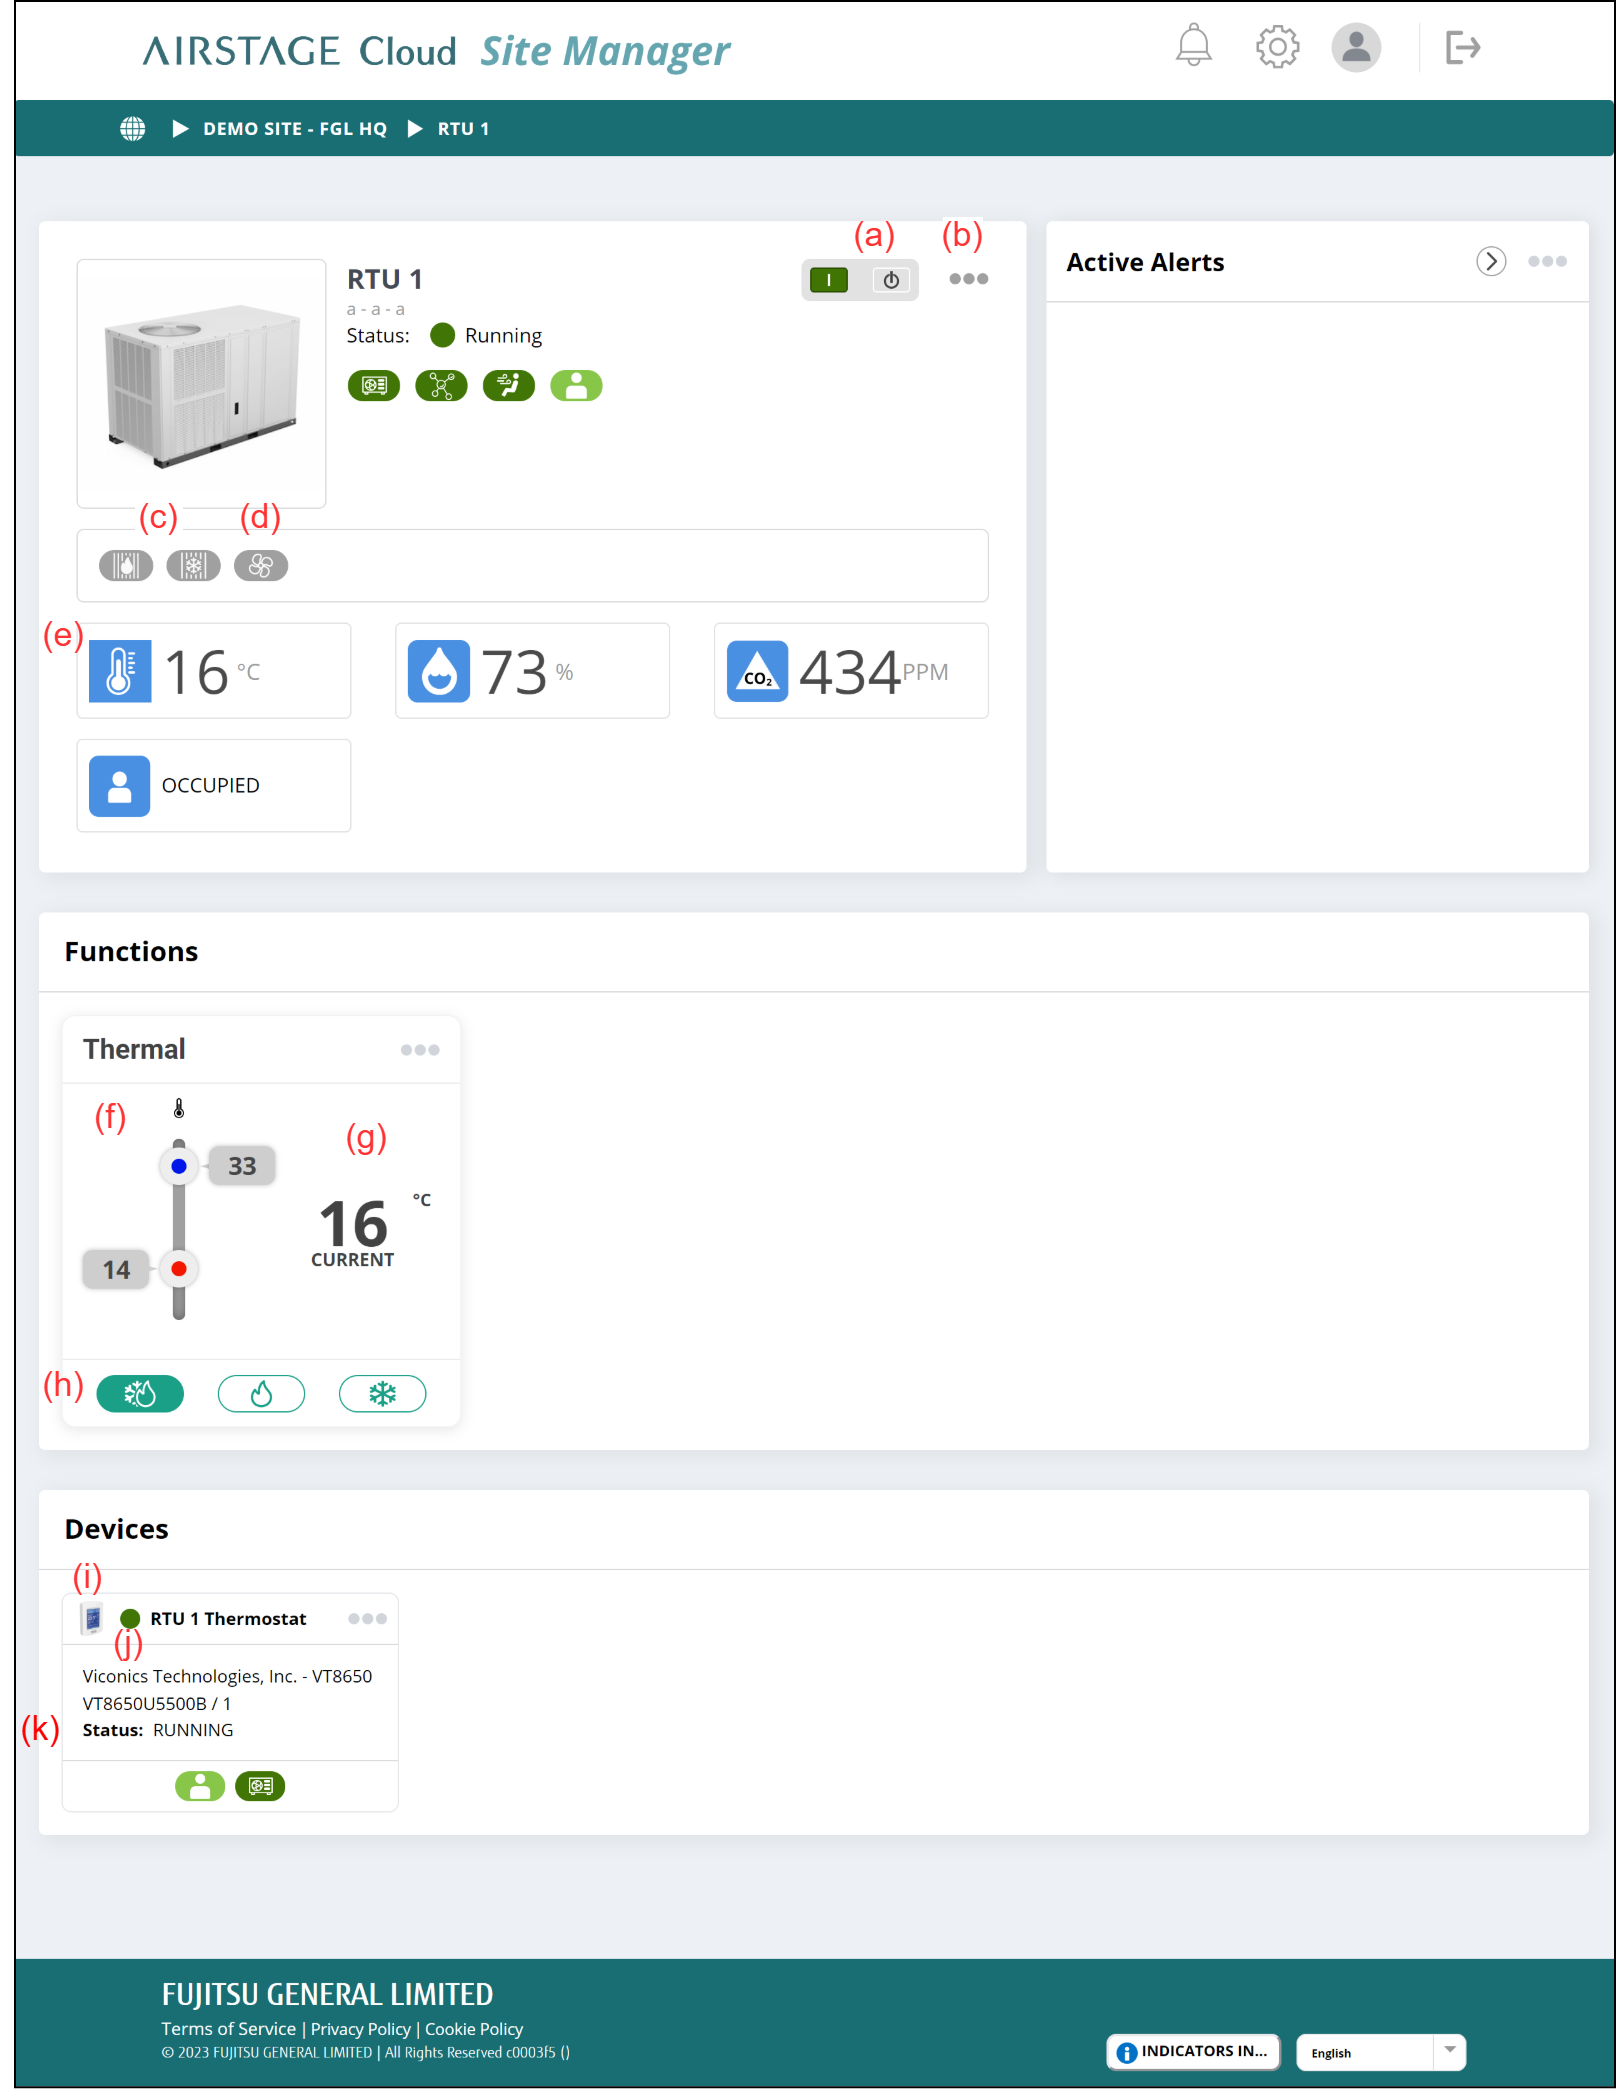Expand the Active Alerts arrow
This screenshot has height=2090, width=1616.
tap(1491, 262)
